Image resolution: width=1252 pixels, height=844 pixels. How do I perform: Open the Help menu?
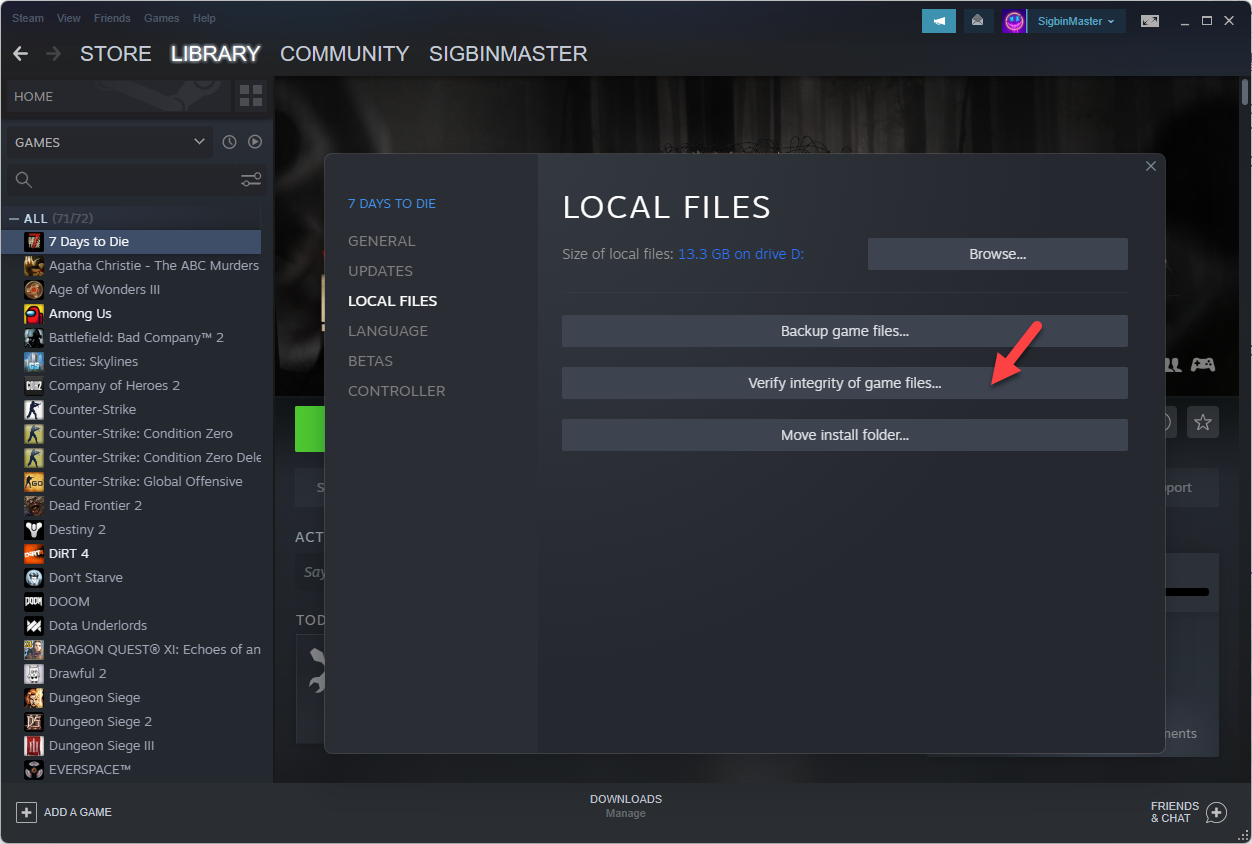coord(204,18)
